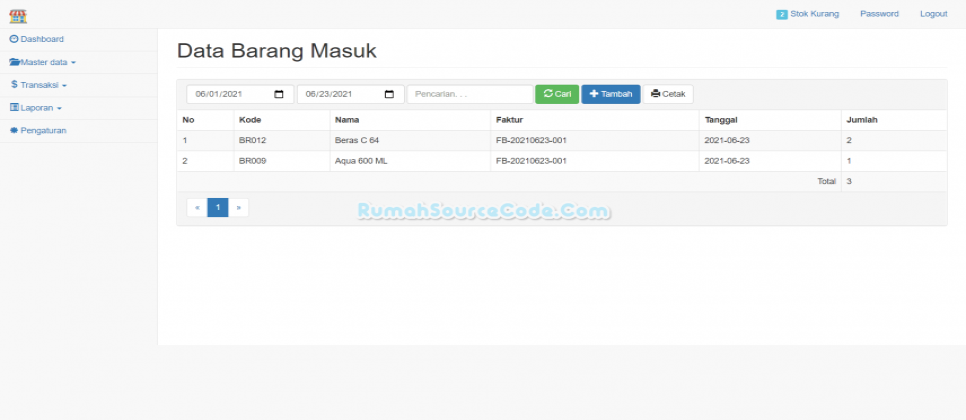
Task: Select the Beras C 64 name cell
Action: 410,140
